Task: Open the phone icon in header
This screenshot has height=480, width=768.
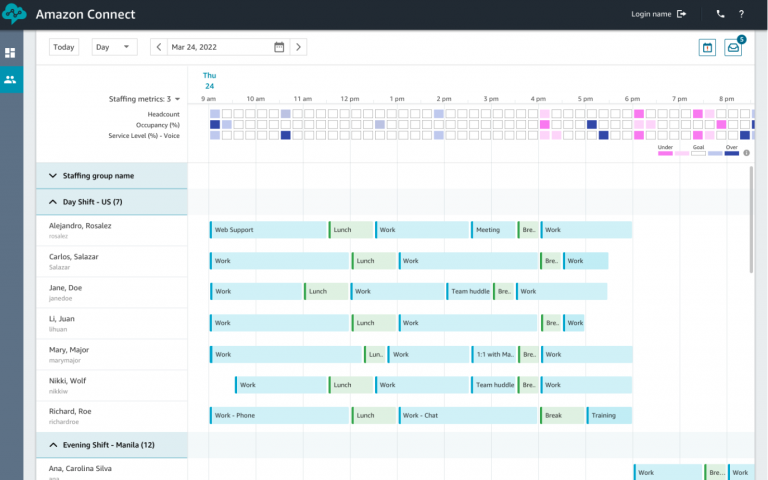Action: pos(721,14)
